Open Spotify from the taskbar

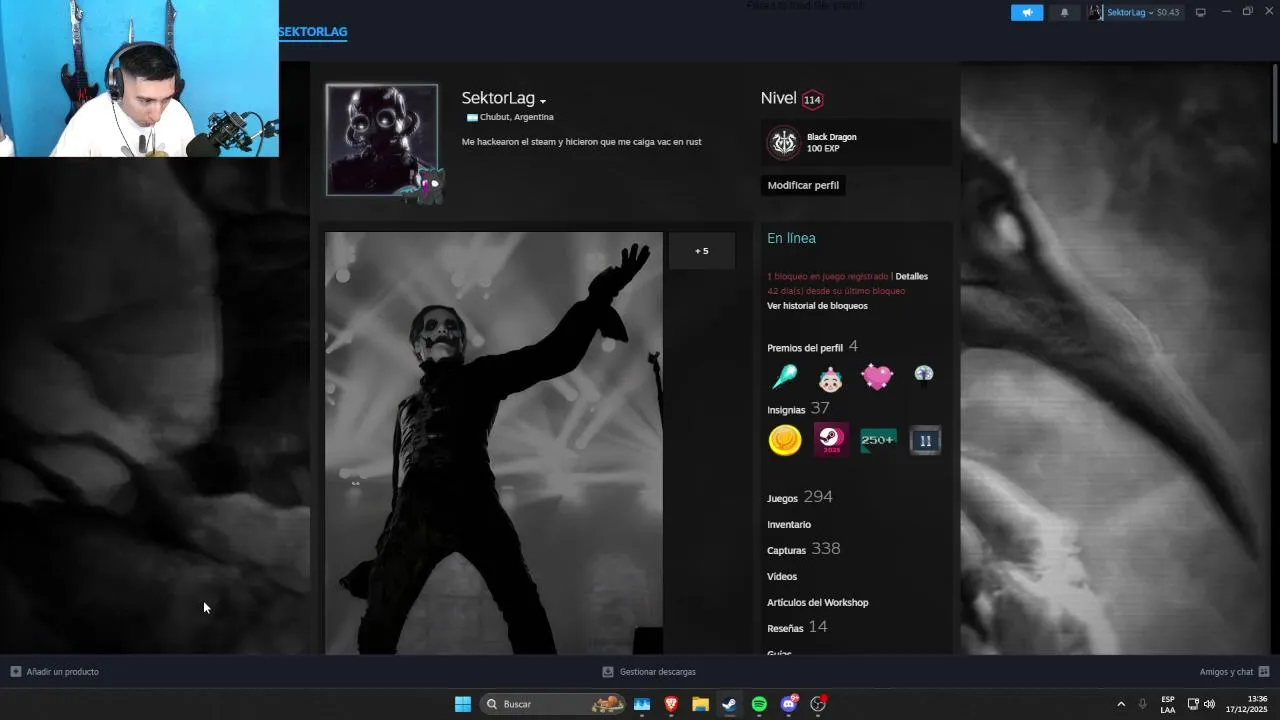tap(759, 704)
